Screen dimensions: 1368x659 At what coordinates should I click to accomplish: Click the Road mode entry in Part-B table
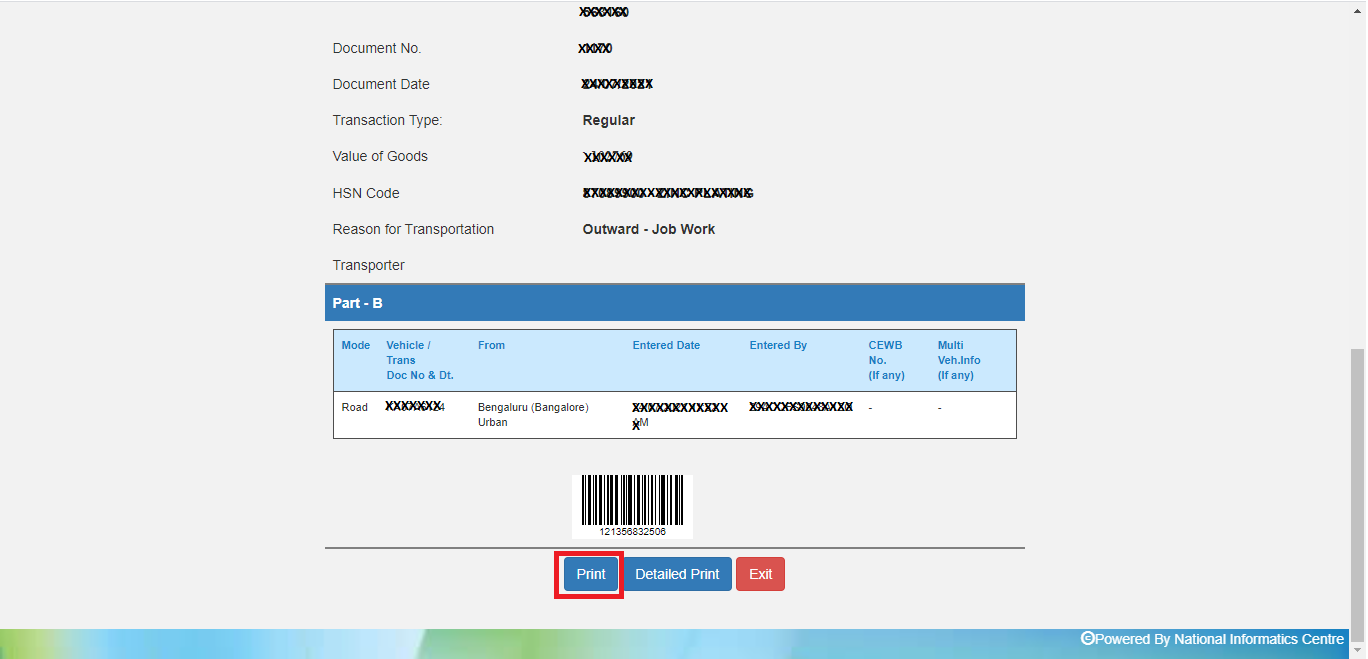point(355,407)
